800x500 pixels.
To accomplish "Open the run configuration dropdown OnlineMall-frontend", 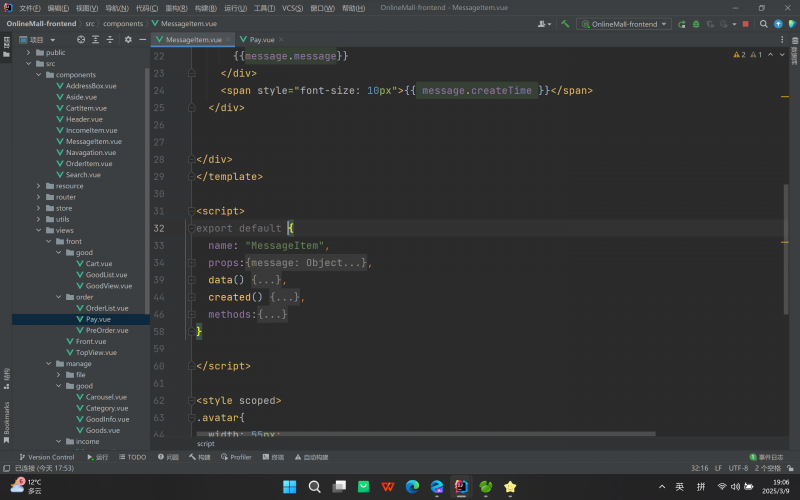I will [624, 24].
